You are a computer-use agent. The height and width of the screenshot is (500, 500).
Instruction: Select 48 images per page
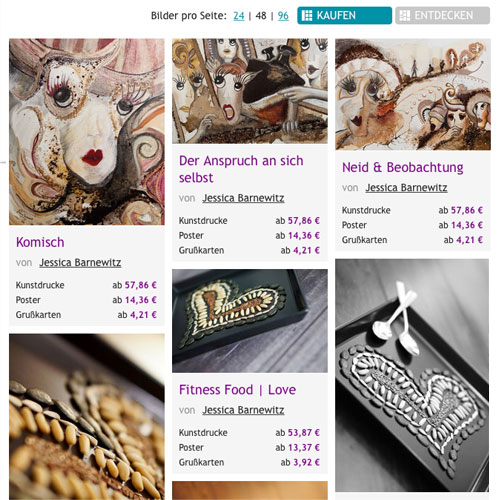click(261, 16)
